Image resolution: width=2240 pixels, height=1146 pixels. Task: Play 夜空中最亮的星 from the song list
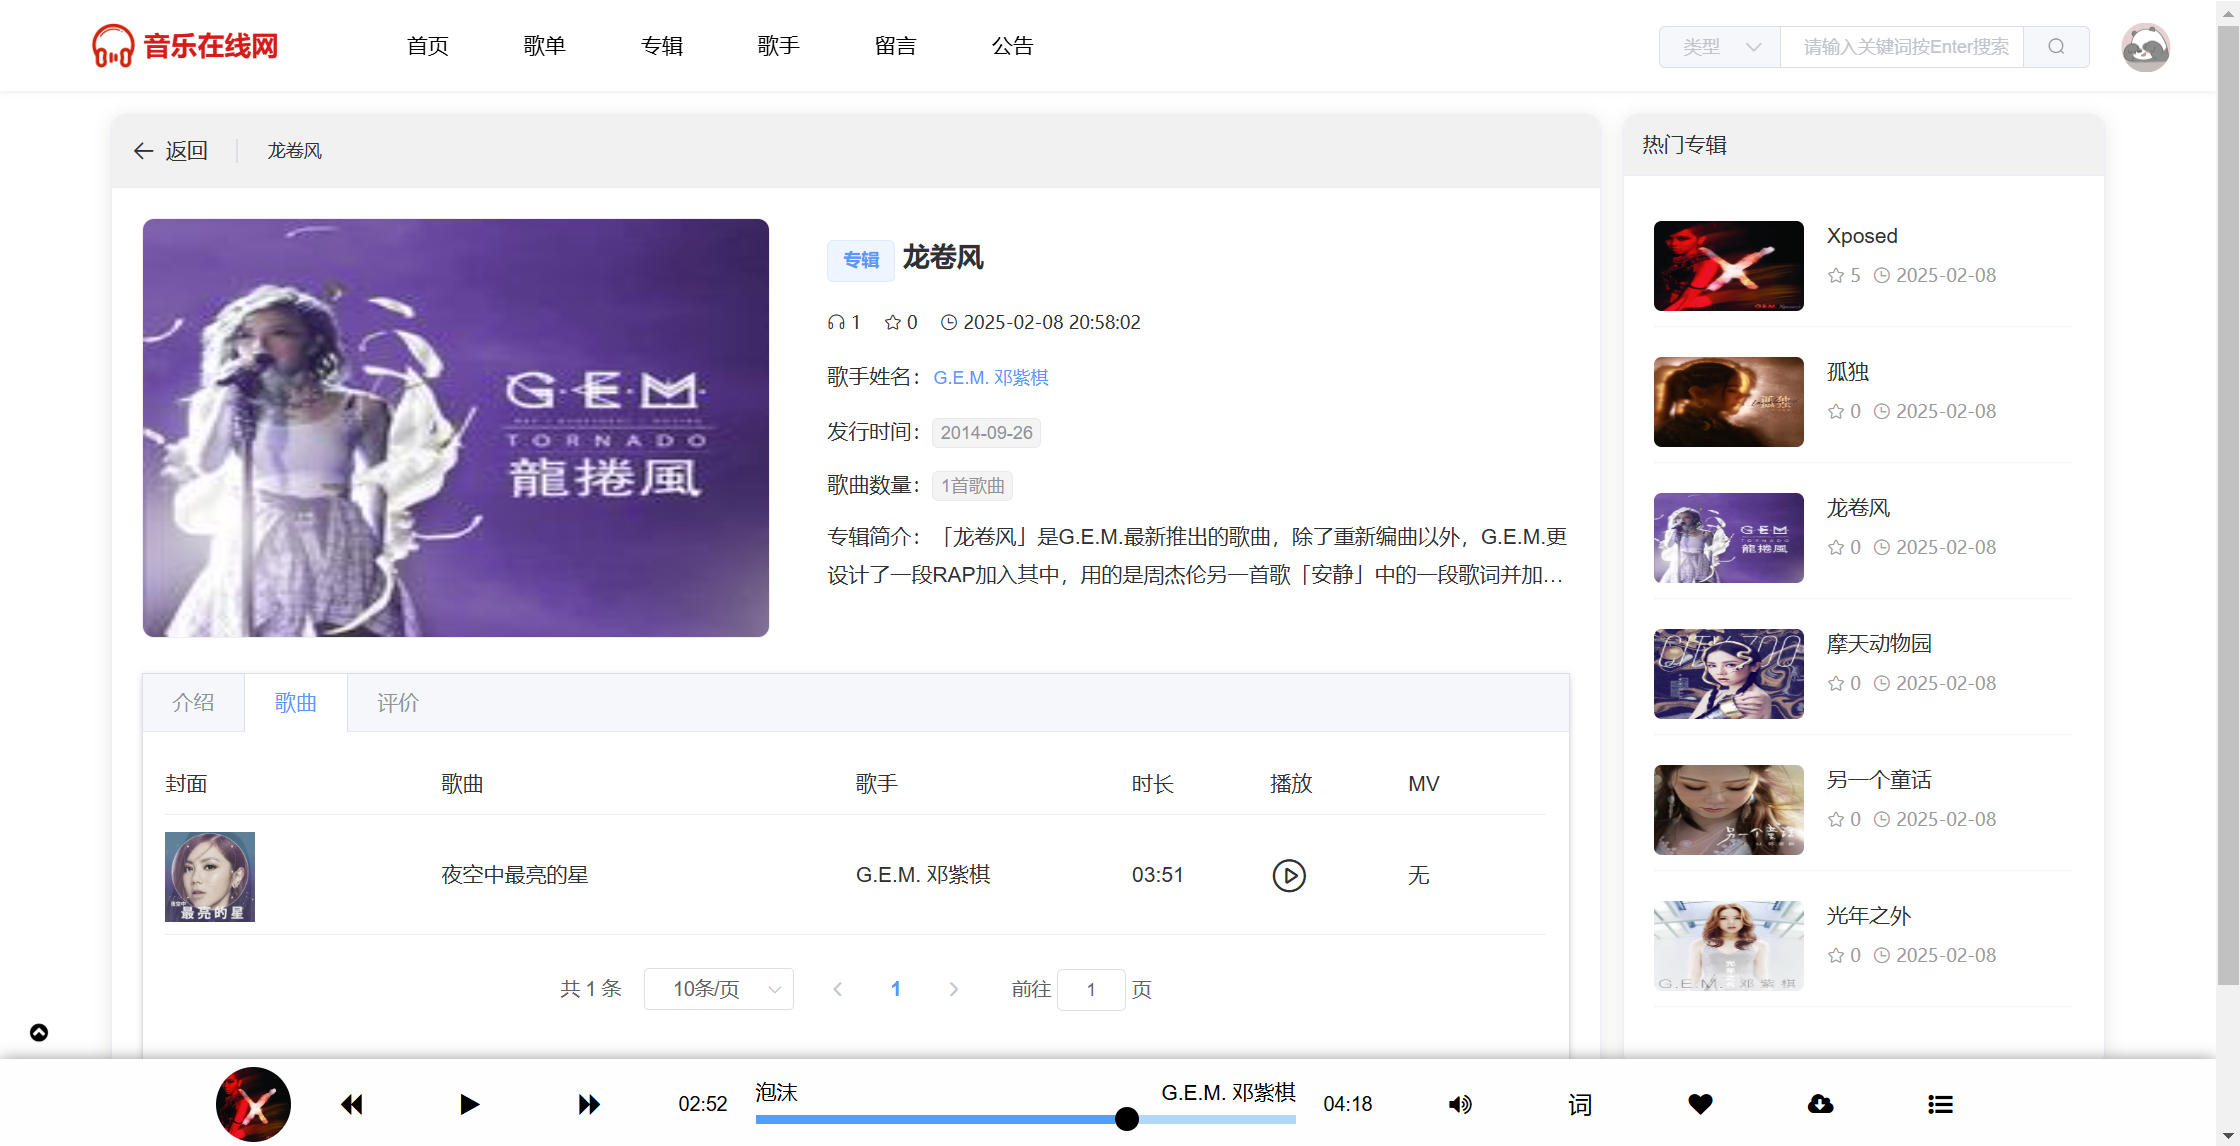(1289, 875)
